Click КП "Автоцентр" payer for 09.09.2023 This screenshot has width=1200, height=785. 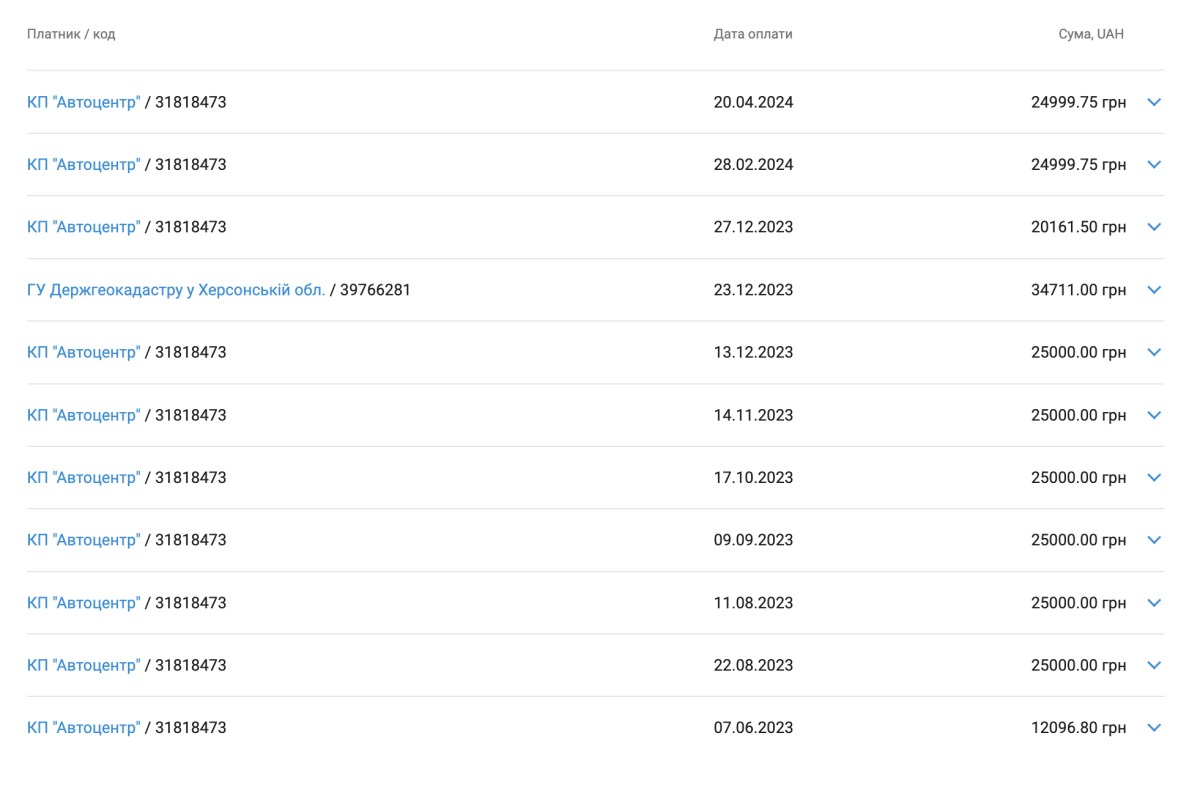pyautogui.click(x=83, y=540)
